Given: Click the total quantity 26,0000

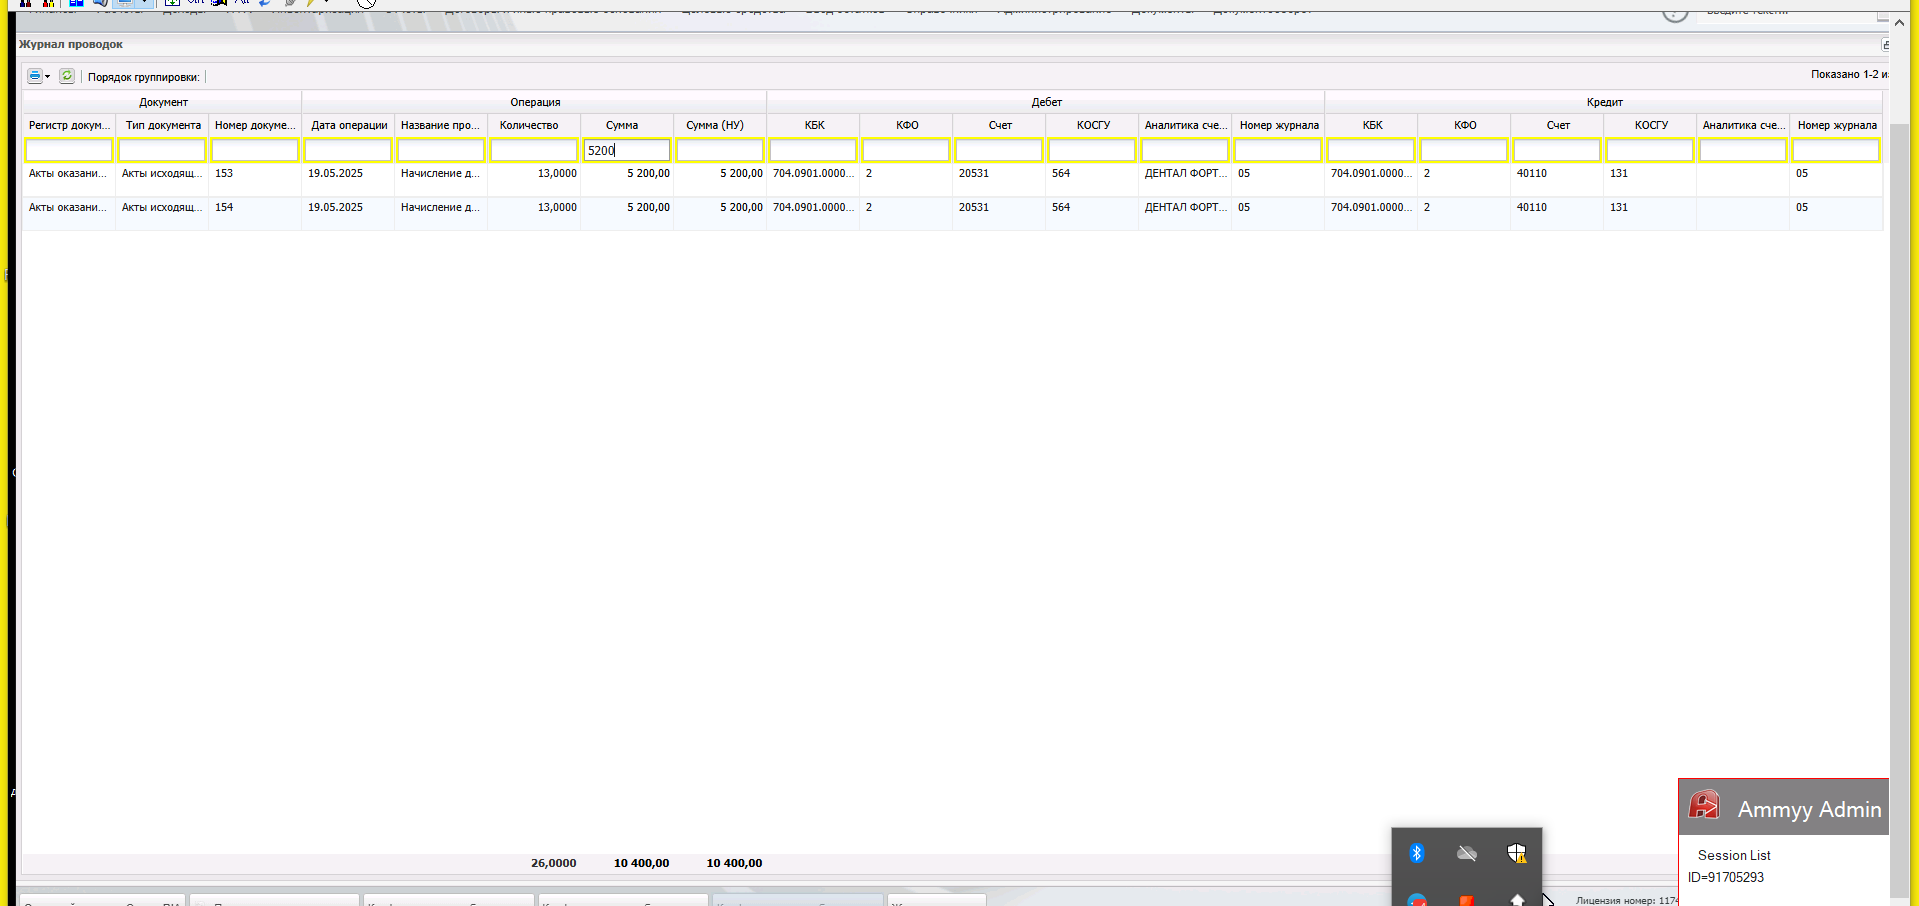Looking at the screenshot, I should 553,863.
